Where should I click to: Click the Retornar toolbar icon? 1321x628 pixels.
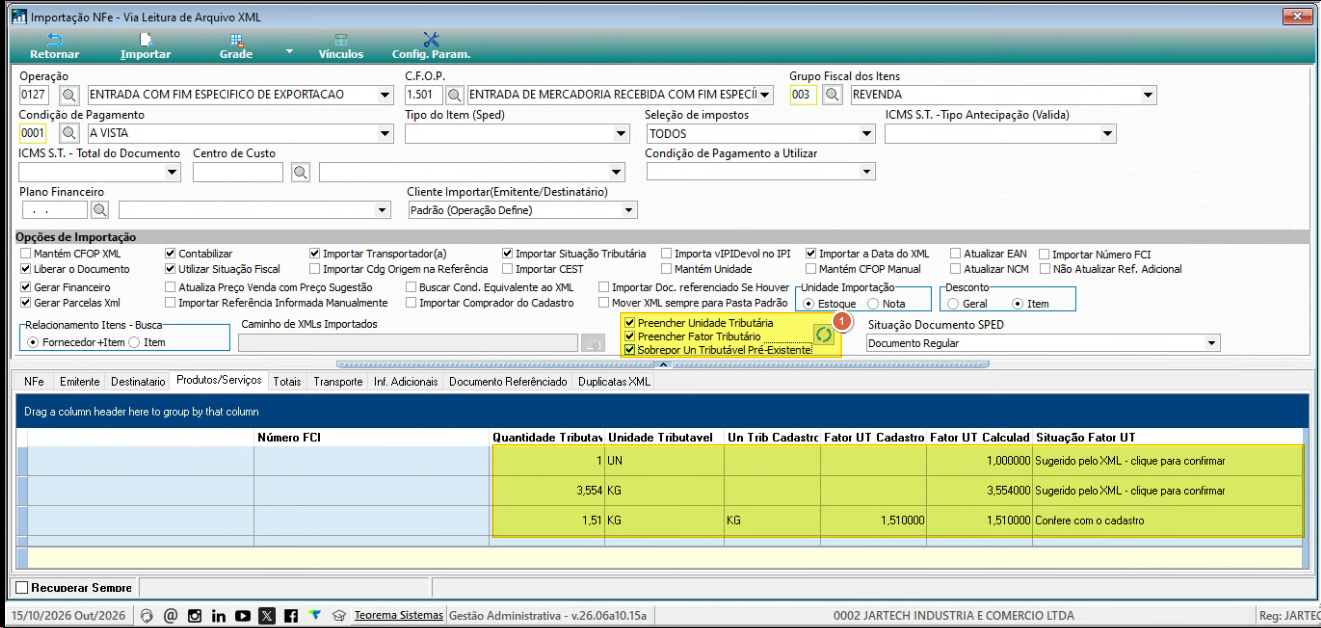pos(55,40)
